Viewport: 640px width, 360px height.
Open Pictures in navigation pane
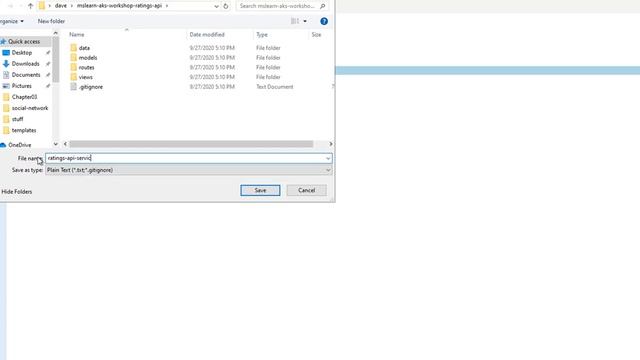pos(21,86)
